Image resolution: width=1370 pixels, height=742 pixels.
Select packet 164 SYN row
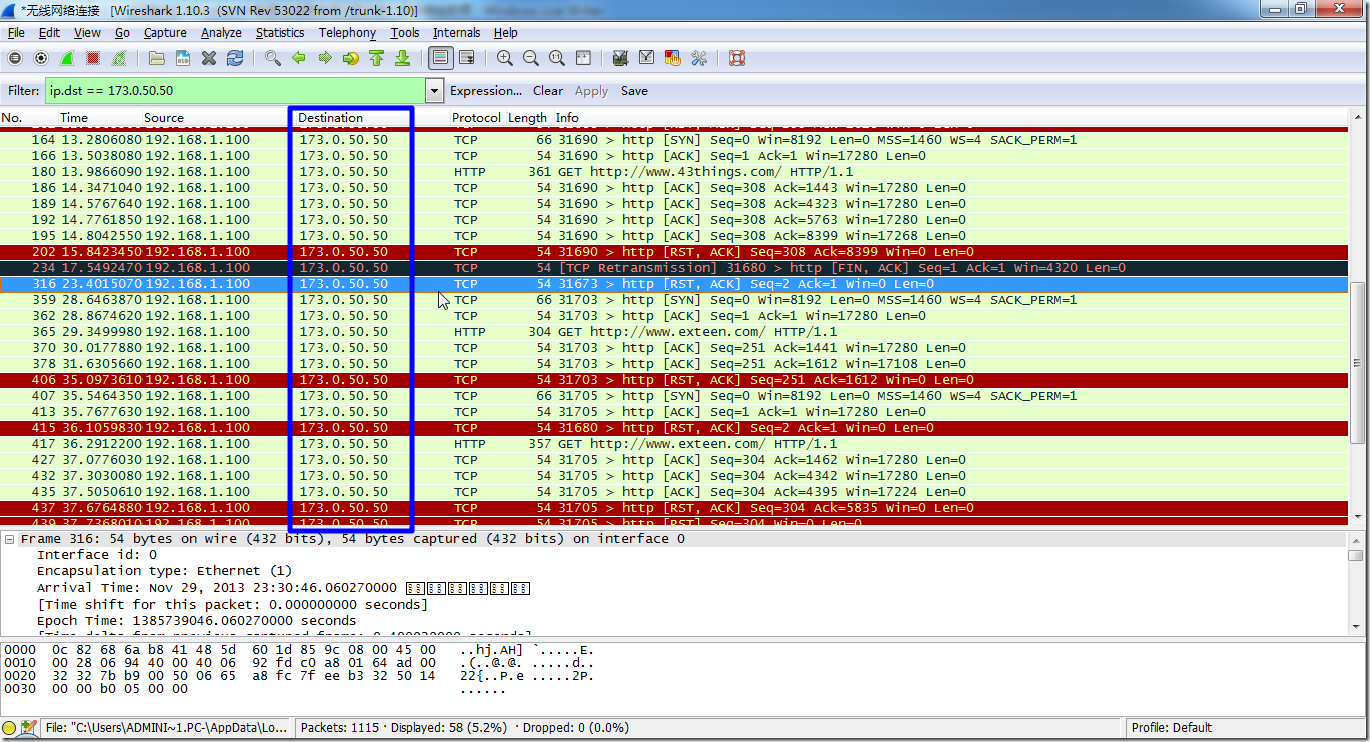pyautogui.click(x=674, y=140)
